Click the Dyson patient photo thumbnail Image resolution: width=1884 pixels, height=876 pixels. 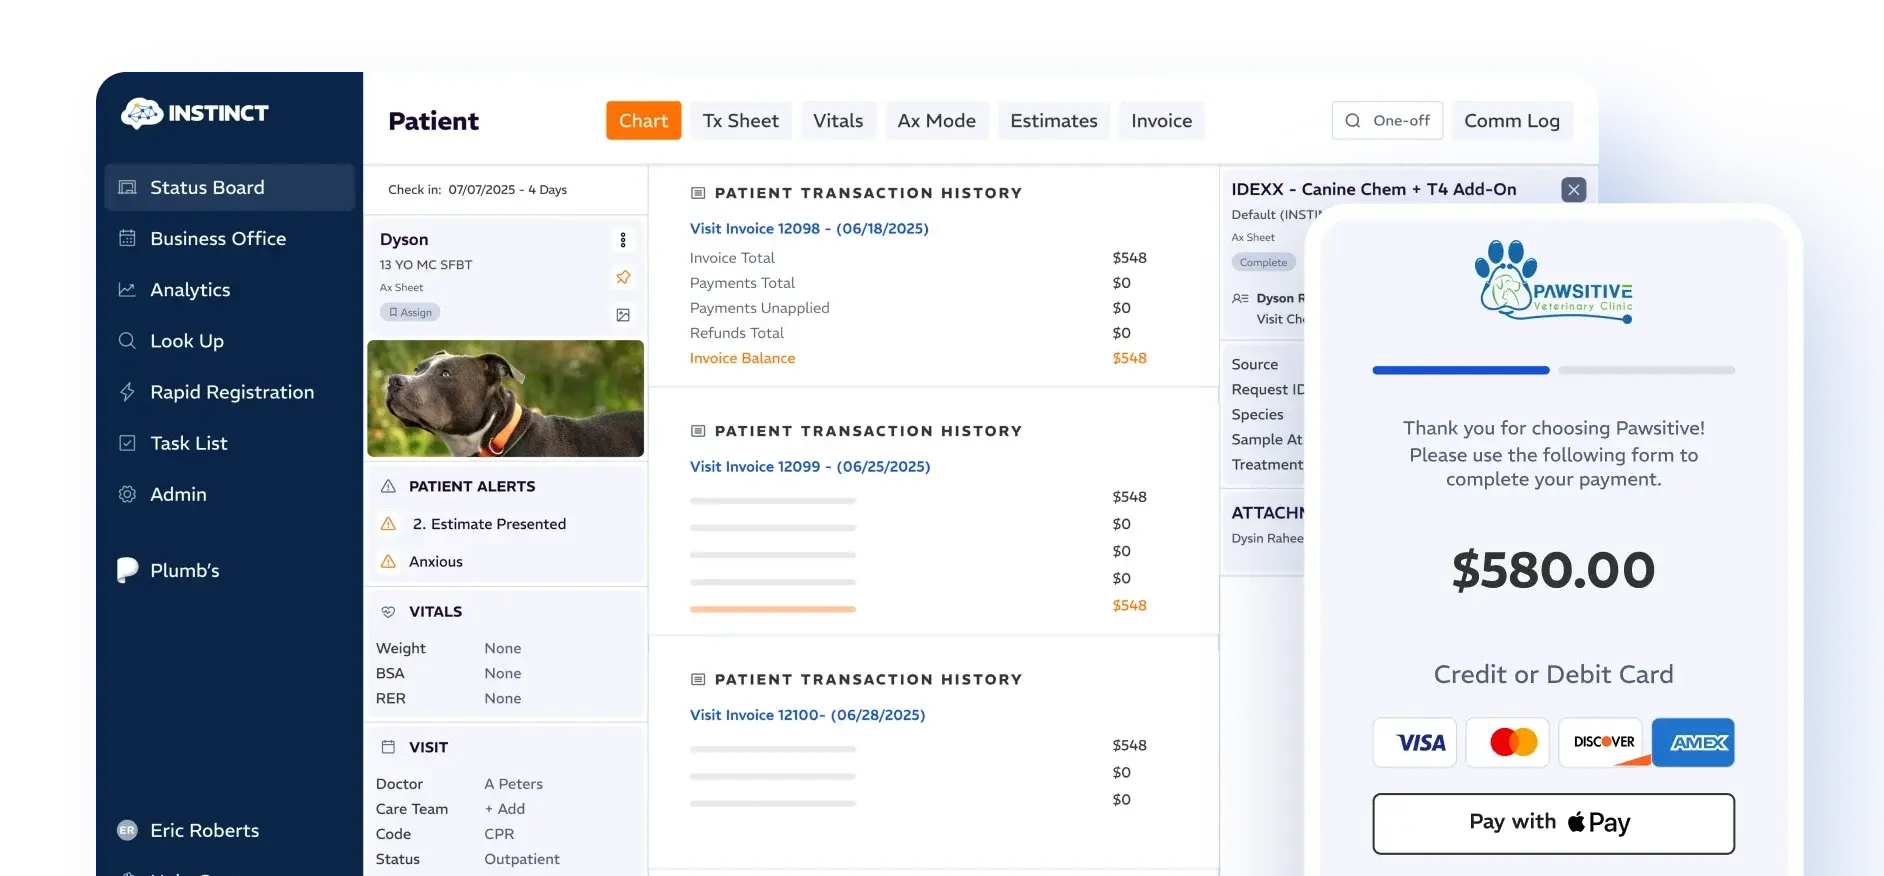tap(505, 398)
